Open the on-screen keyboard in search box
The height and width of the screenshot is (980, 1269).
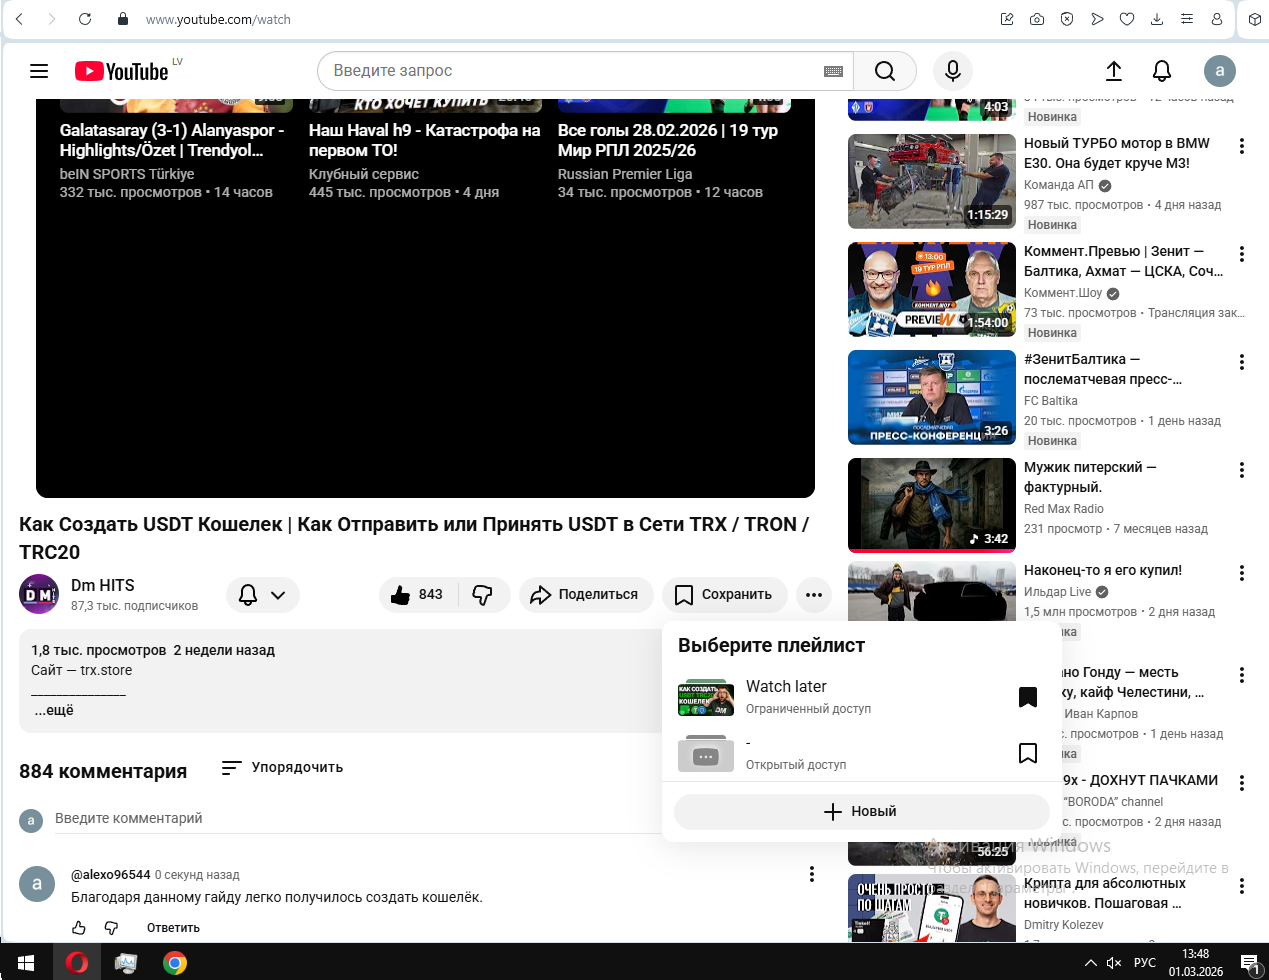[x=833, y=71]
